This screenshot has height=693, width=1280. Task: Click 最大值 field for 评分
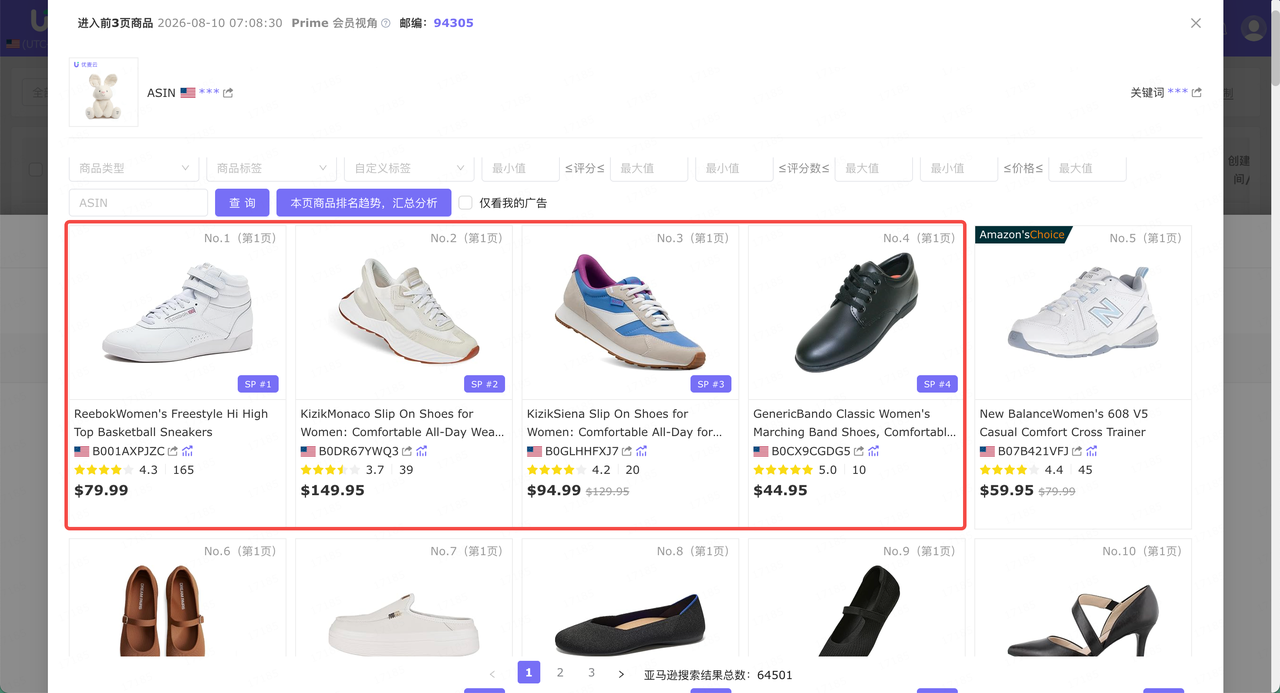point(648,168)
